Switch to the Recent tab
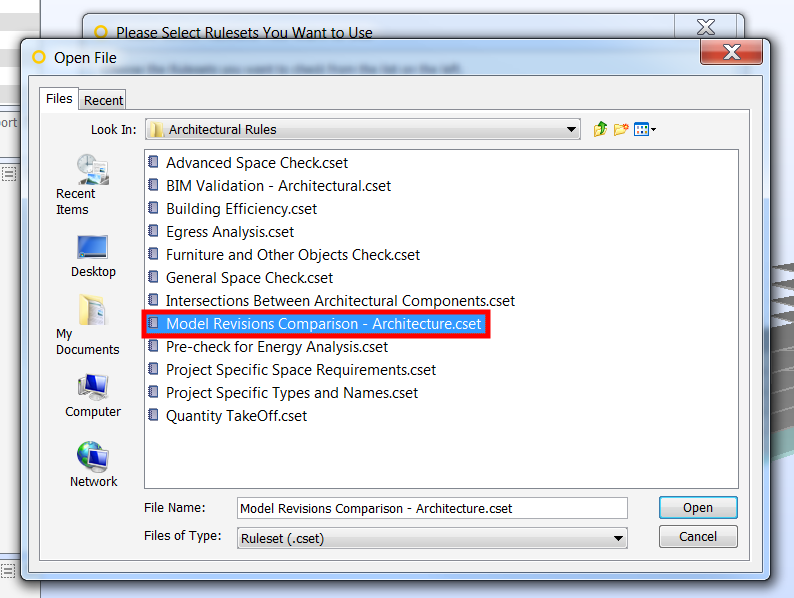This screenshot has height=598, width=794. pos(103,100)
